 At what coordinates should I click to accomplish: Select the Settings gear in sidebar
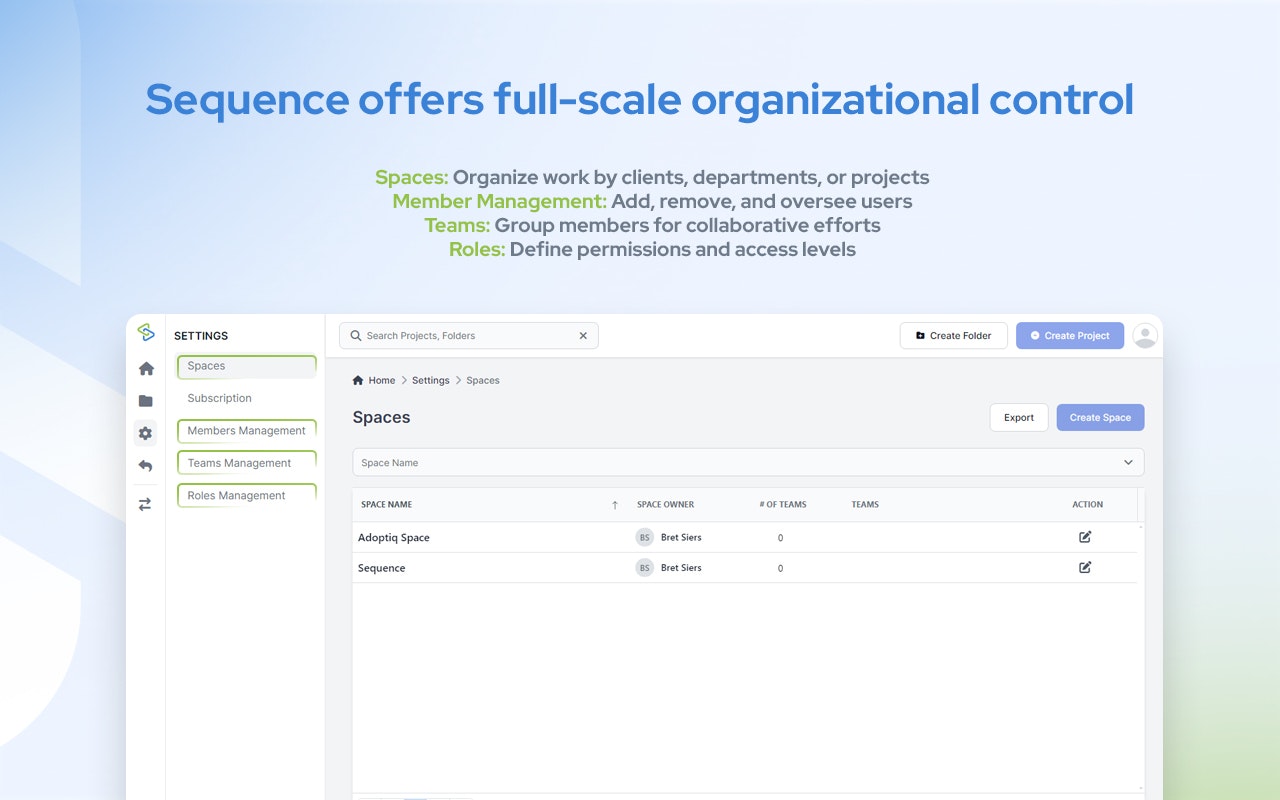click(x=146, y=433)
